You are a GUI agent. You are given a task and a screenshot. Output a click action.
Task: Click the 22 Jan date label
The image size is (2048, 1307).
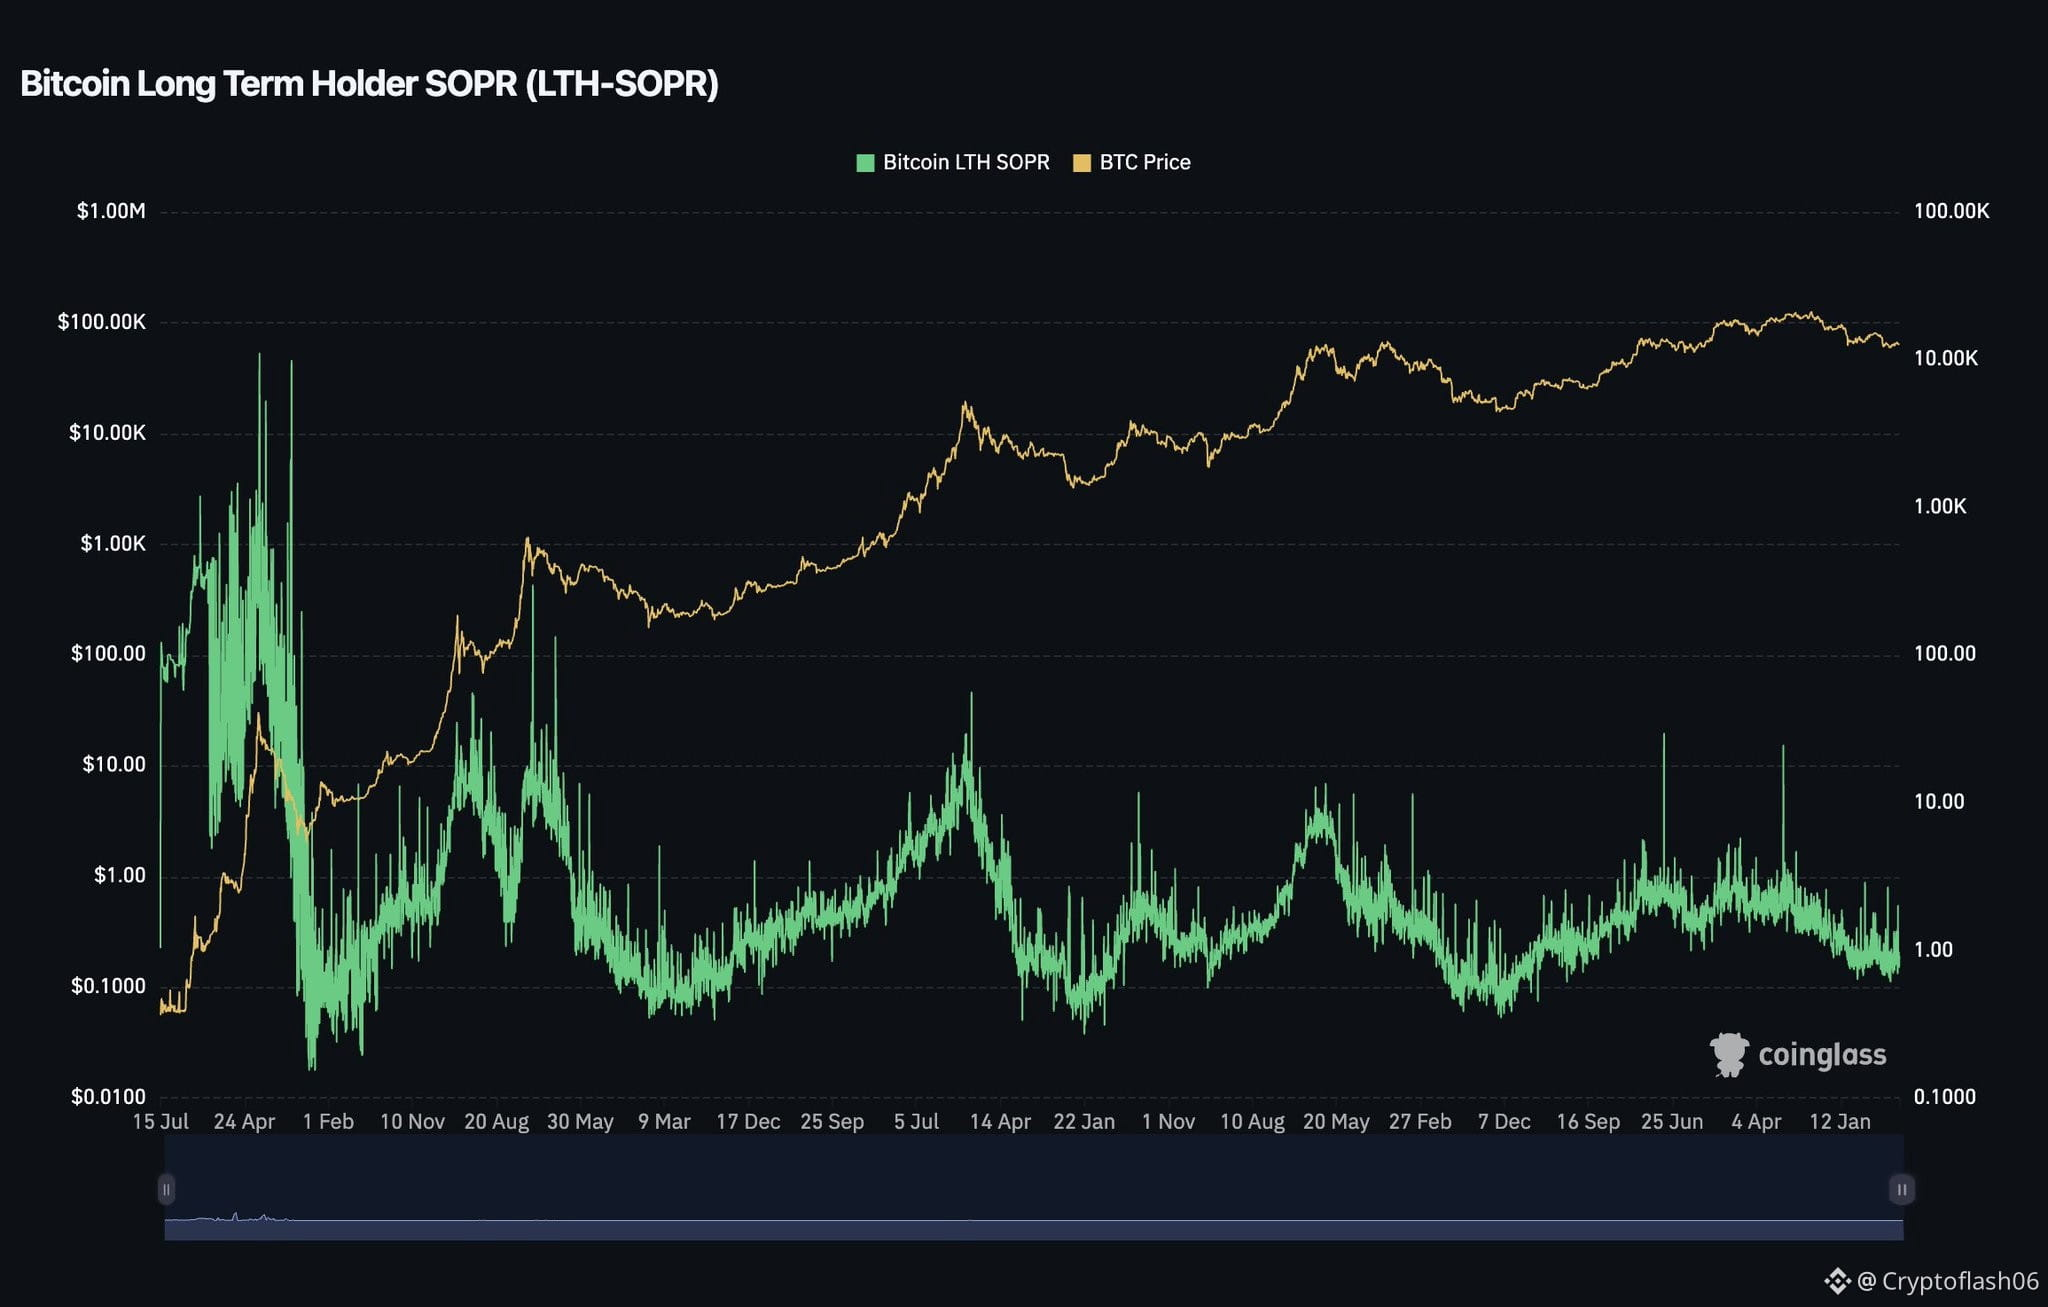[x=1084, y=1122]
